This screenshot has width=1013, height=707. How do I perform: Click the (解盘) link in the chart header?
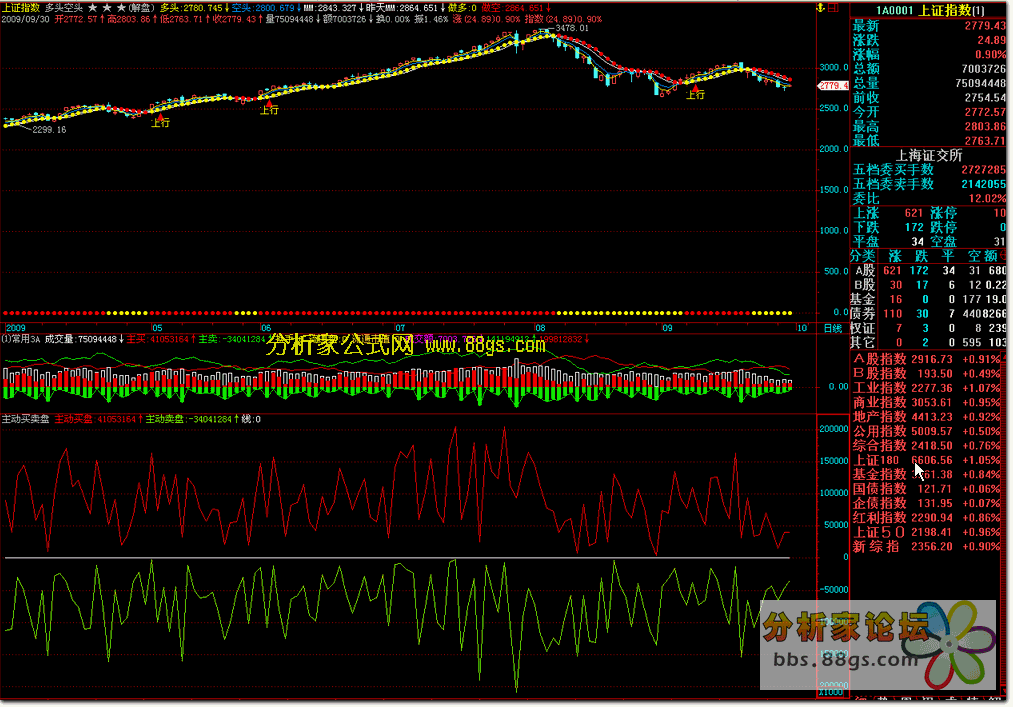(142, 8)
